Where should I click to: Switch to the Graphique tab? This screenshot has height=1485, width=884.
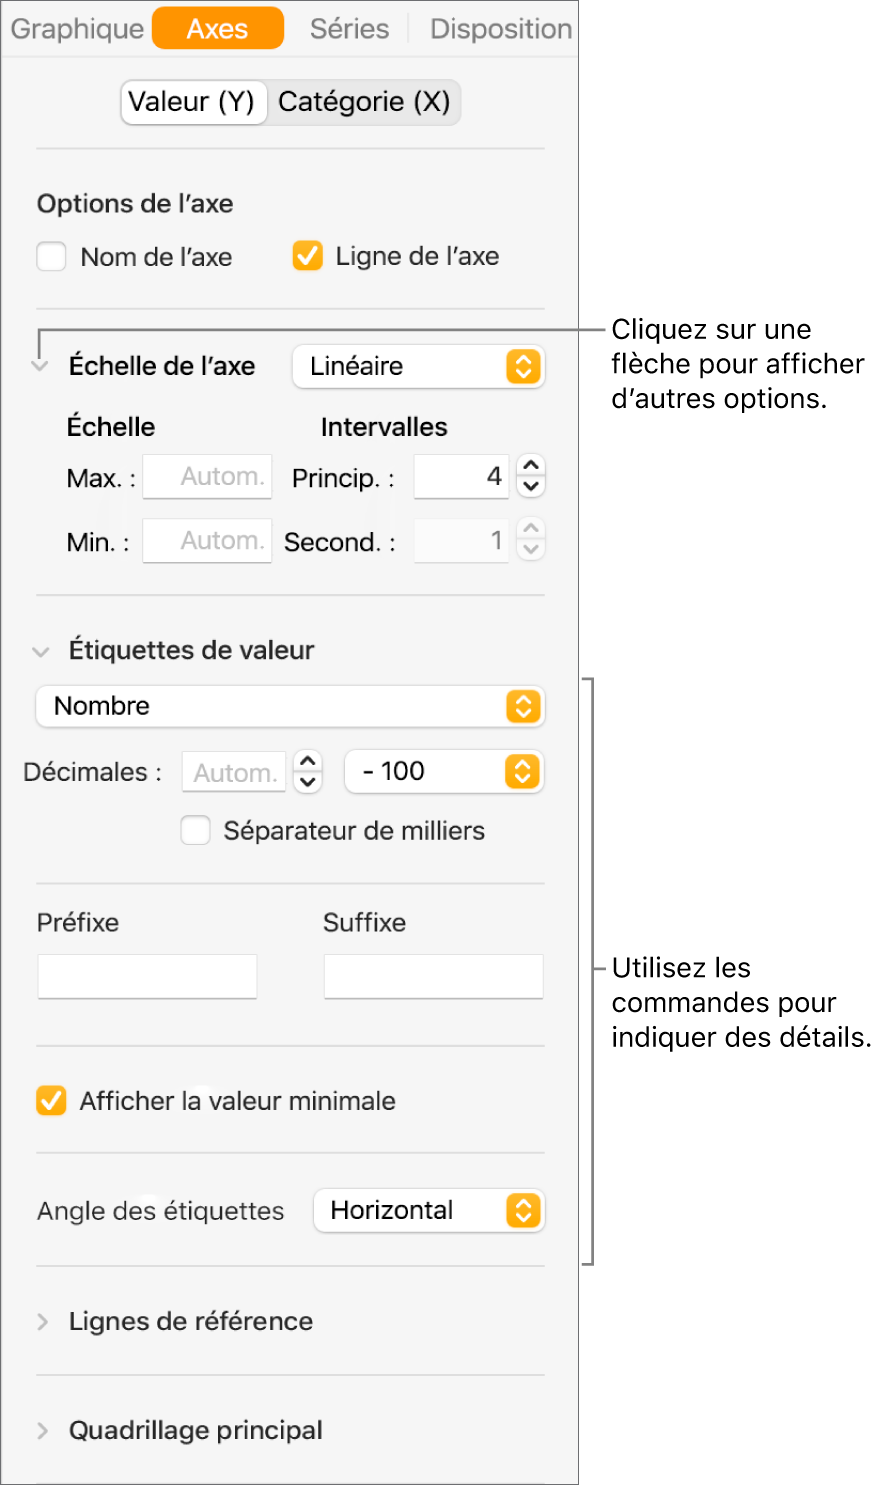coord(77,29)
